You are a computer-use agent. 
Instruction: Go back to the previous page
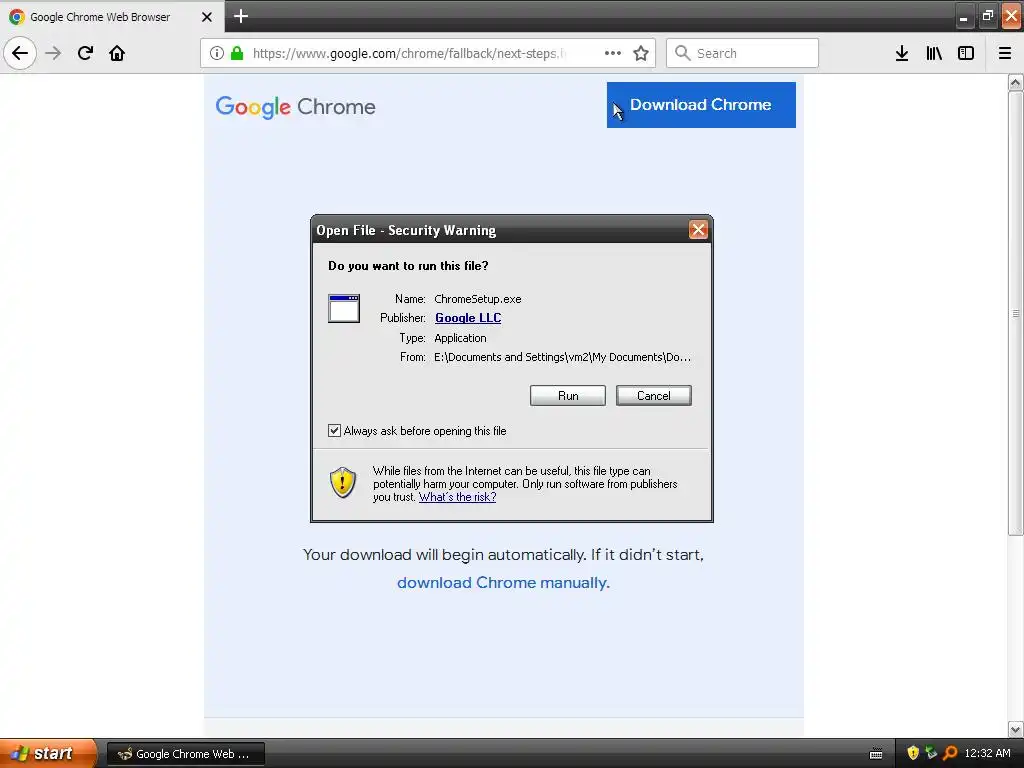click(20, 53)
